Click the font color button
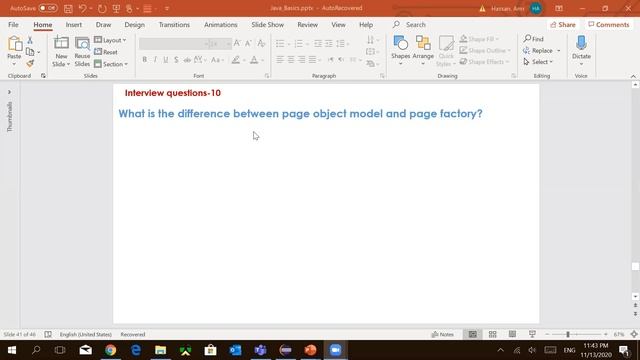Image resolution: width=640 pixels, height=360 pixels. (x=254, y=60)
